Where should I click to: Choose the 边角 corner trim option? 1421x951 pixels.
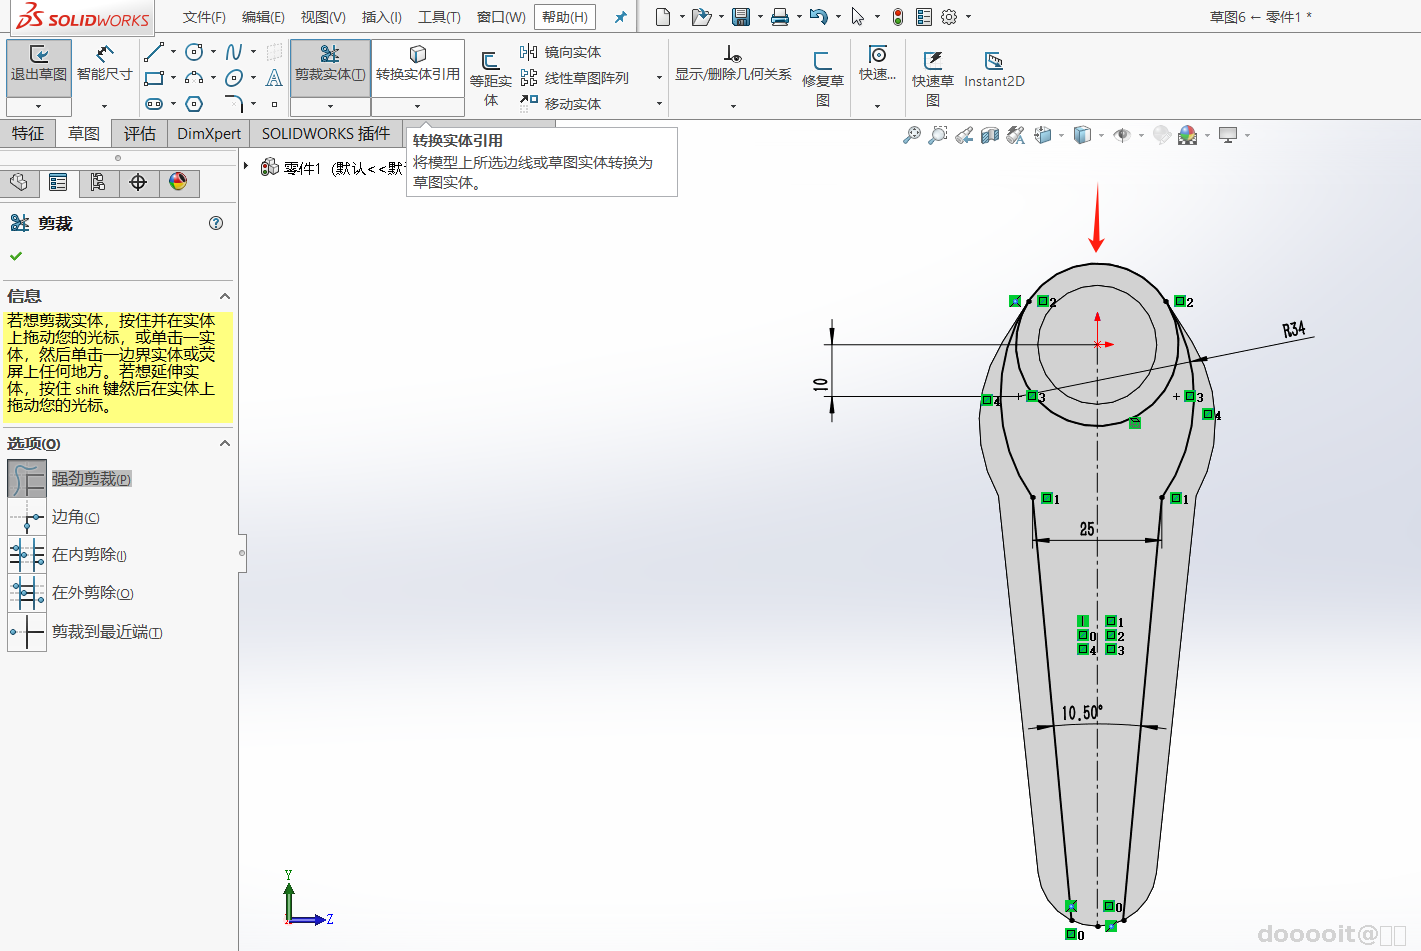click(27, 517)
